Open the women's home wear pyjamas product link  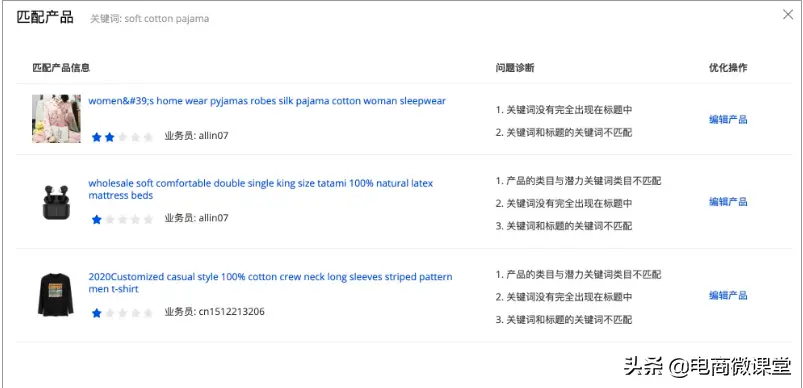[x=267, y=101]
